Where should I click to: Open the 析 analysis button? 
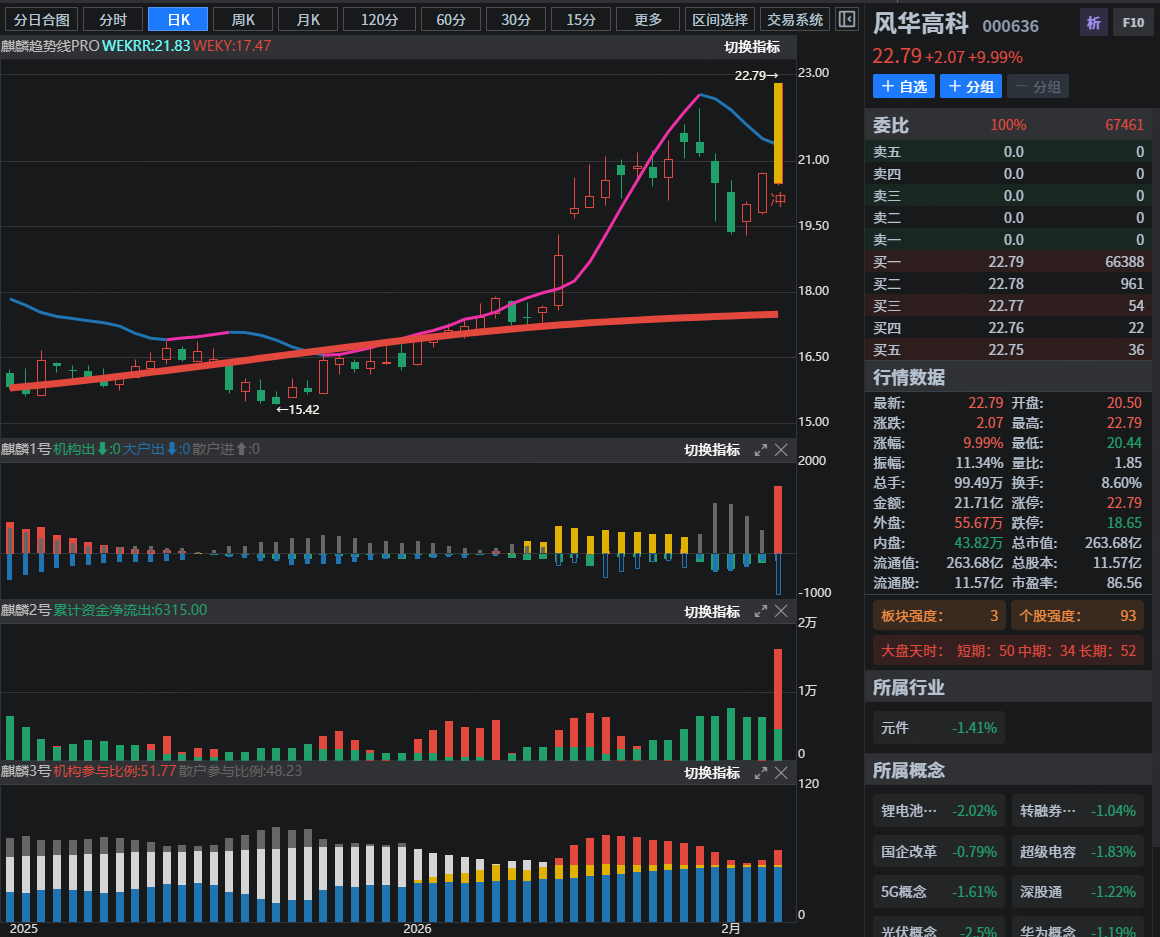[x=1094, y=22]
